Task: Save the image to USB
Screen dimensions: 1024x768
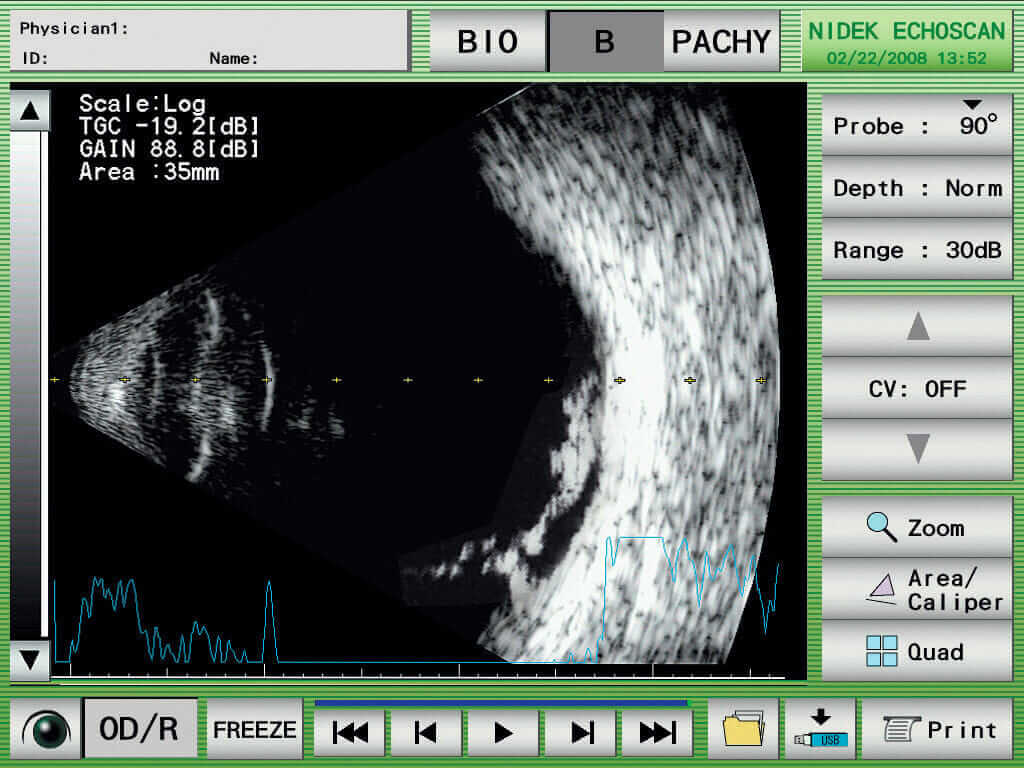Action: point(819,731)
